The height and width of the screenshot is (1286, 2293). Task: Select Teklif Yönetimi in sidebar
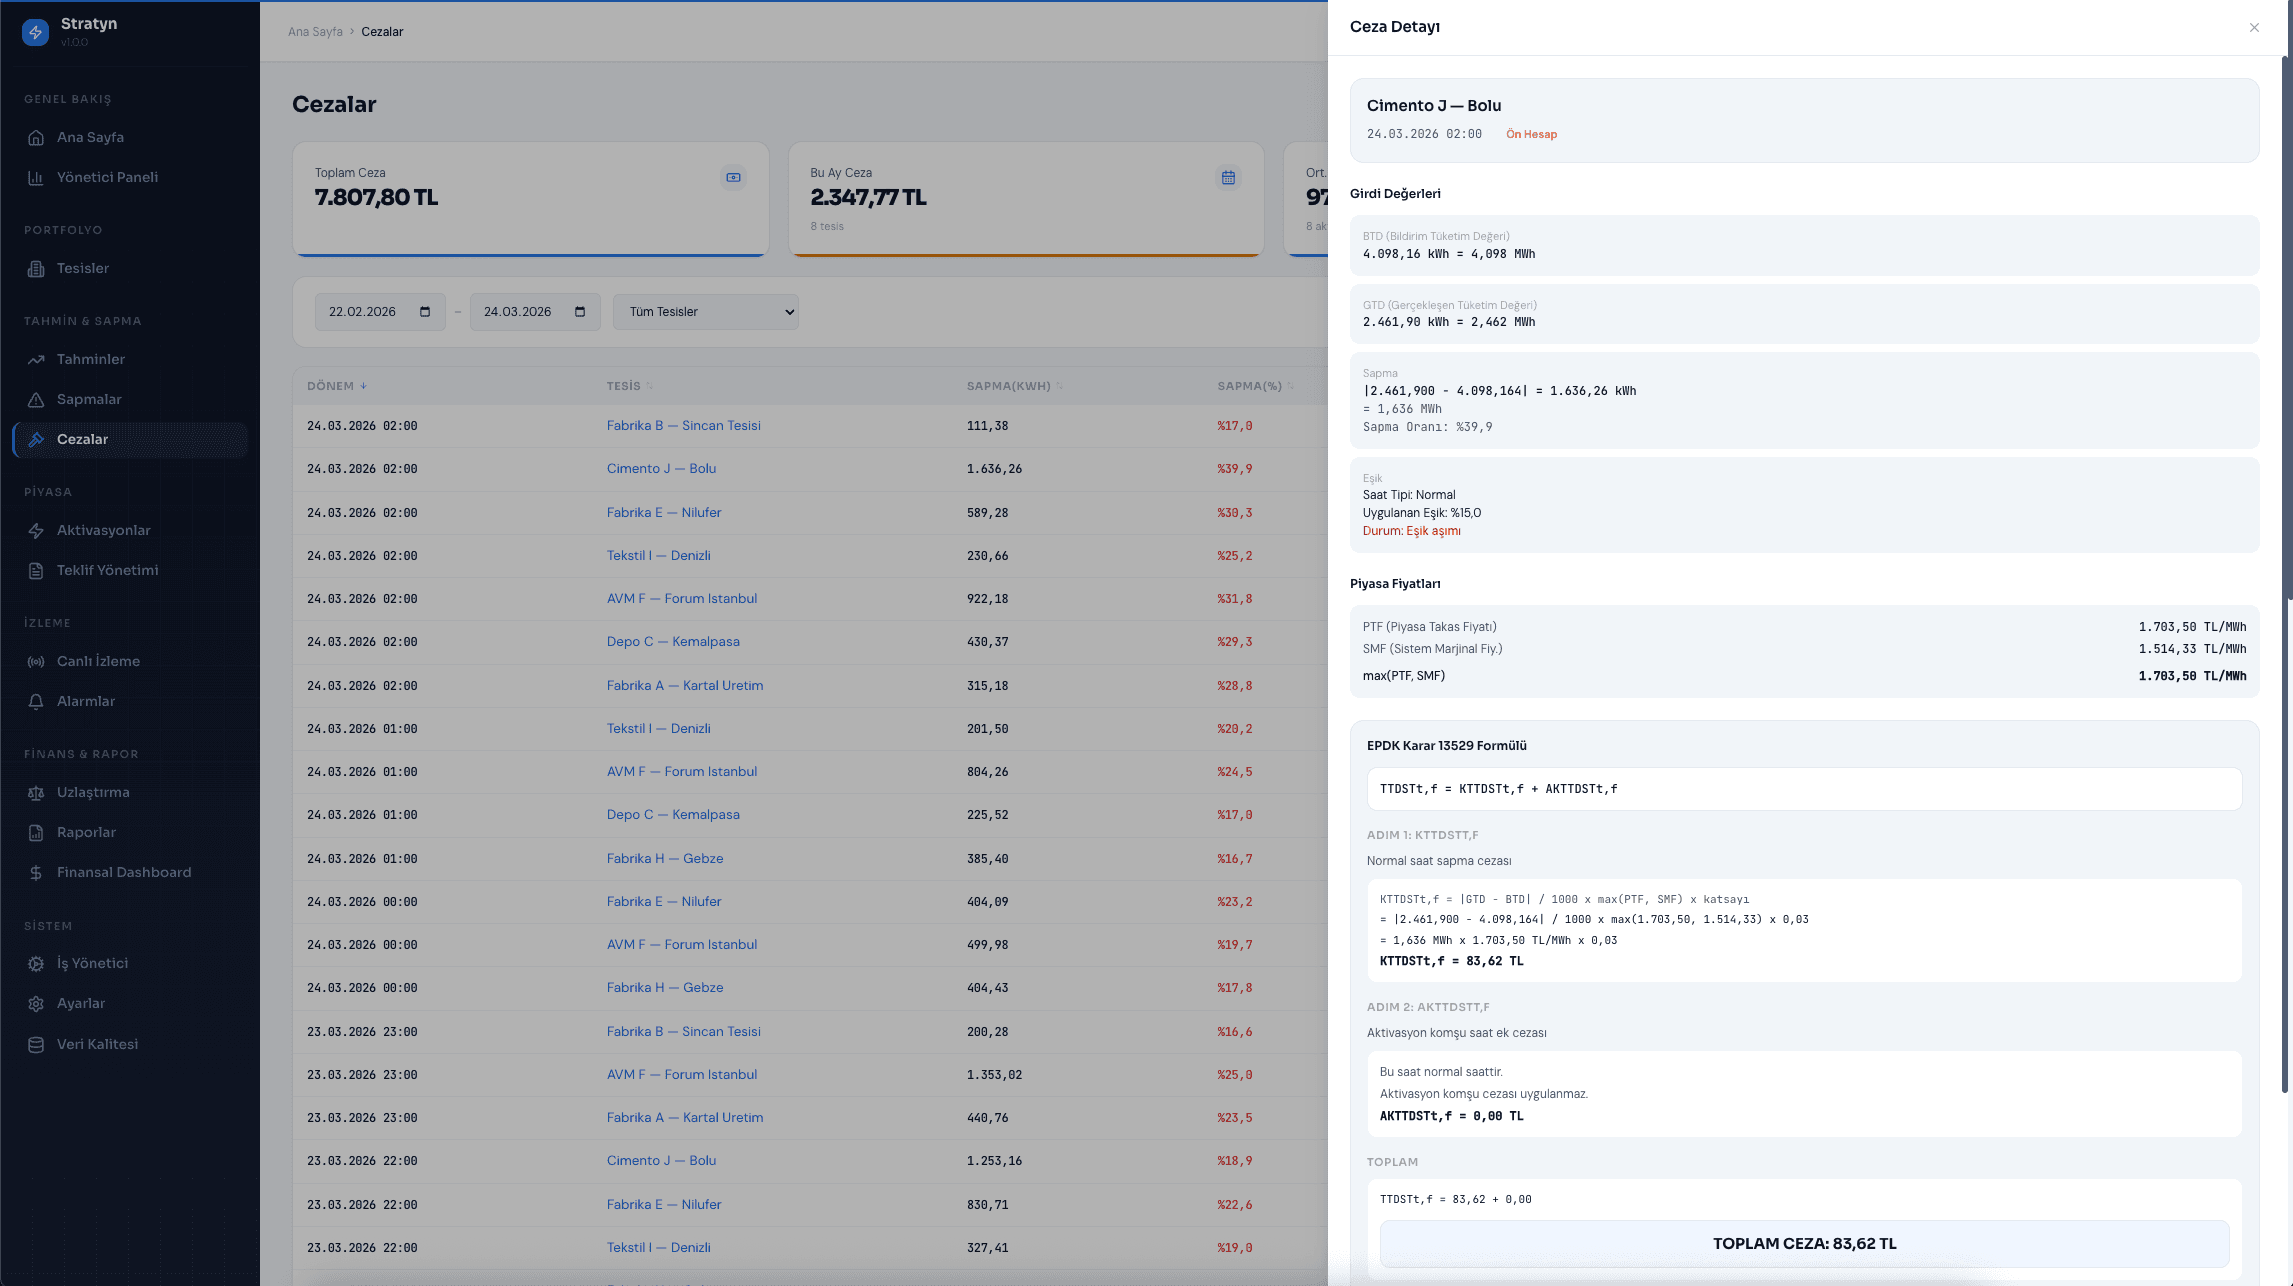click(x=107, y=570)
